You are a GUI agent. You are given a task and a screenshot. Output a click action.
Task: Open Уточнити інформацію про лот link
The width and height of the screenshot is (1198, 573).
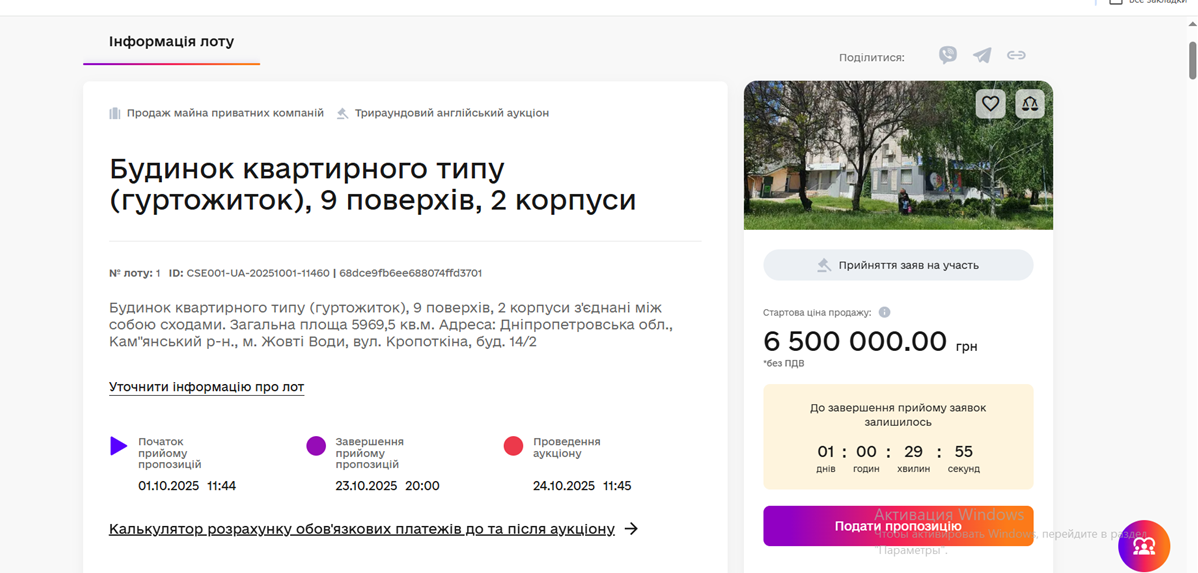pyautogui.click(x=206, y=387)
